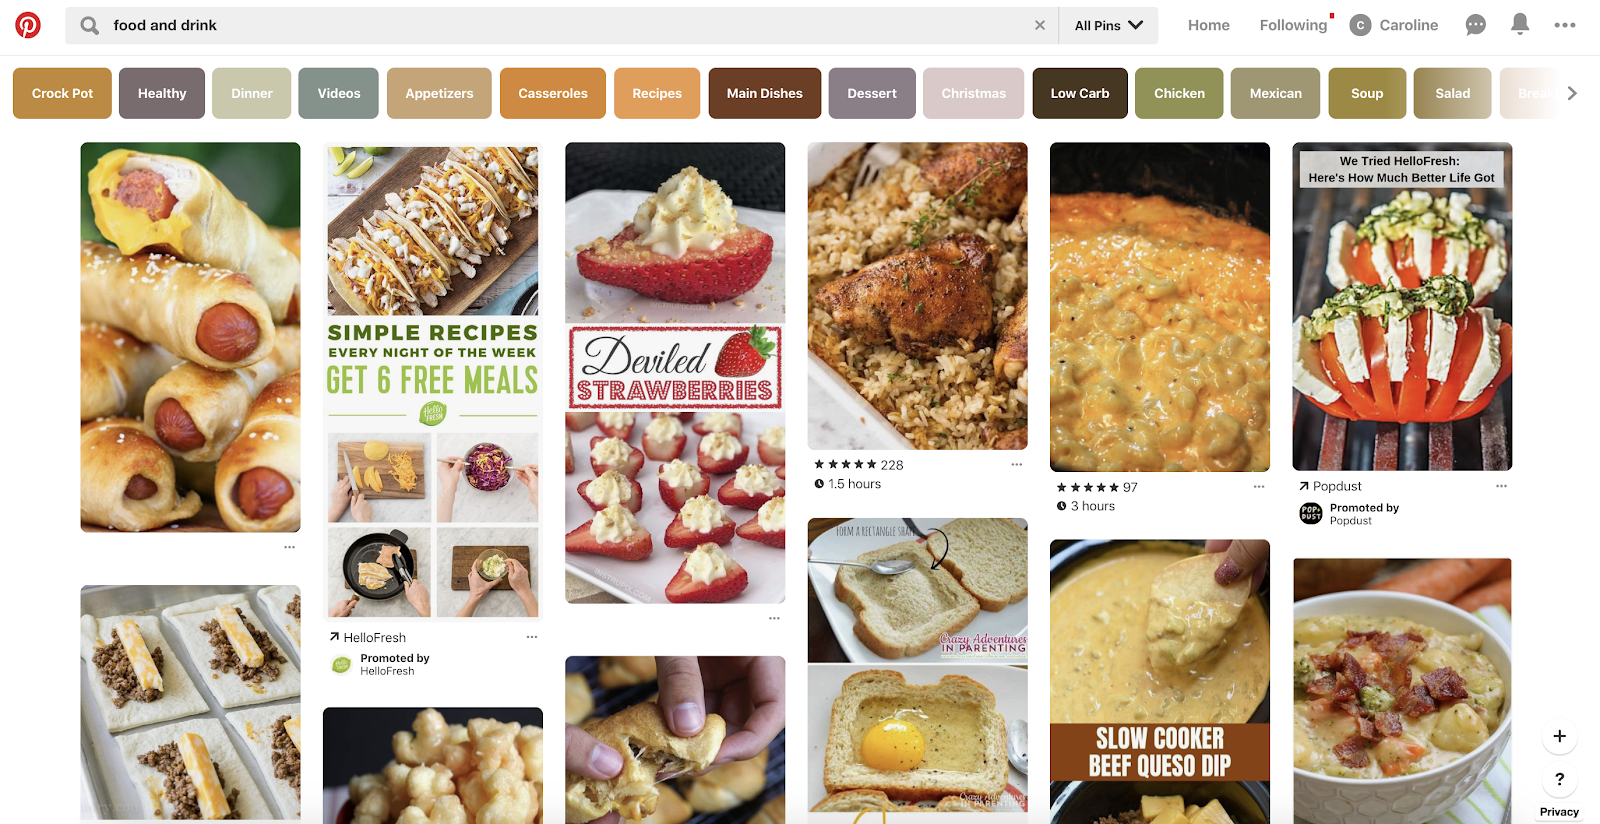Image resolution: width=1600 pixels, height=824 pixels.
Task: Click the three dots under HelloFresh pin
Action: 532,637
